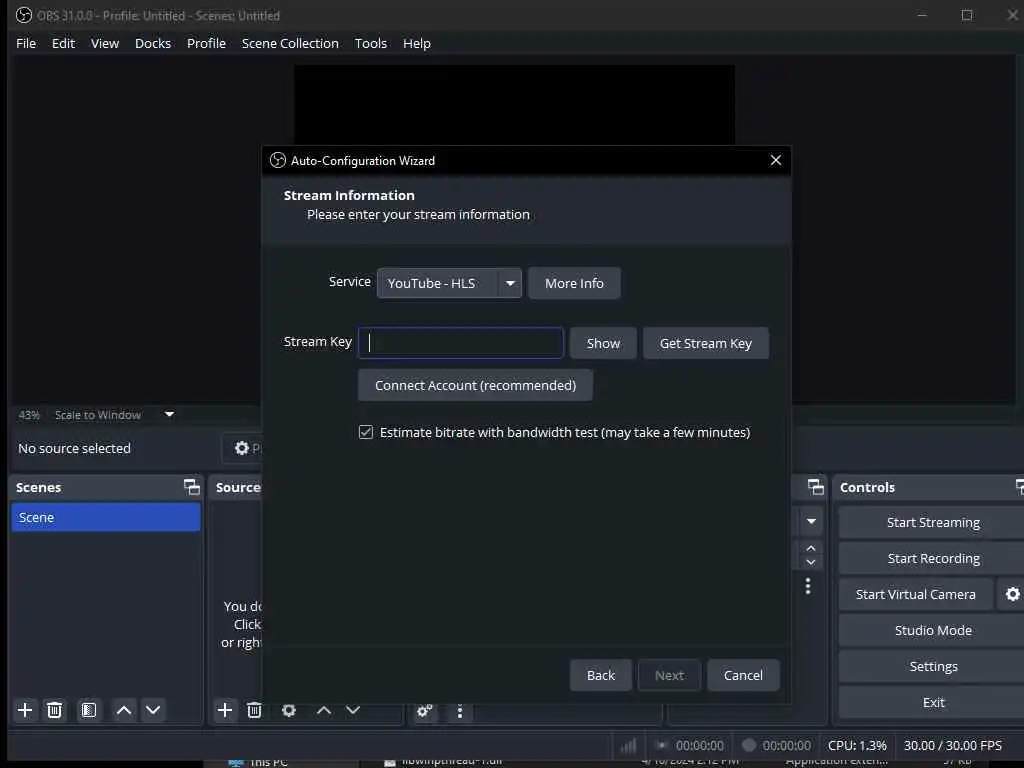Screen dimensions: 1024x768
Task: Click More Info button next to Service
Action: 574,283
